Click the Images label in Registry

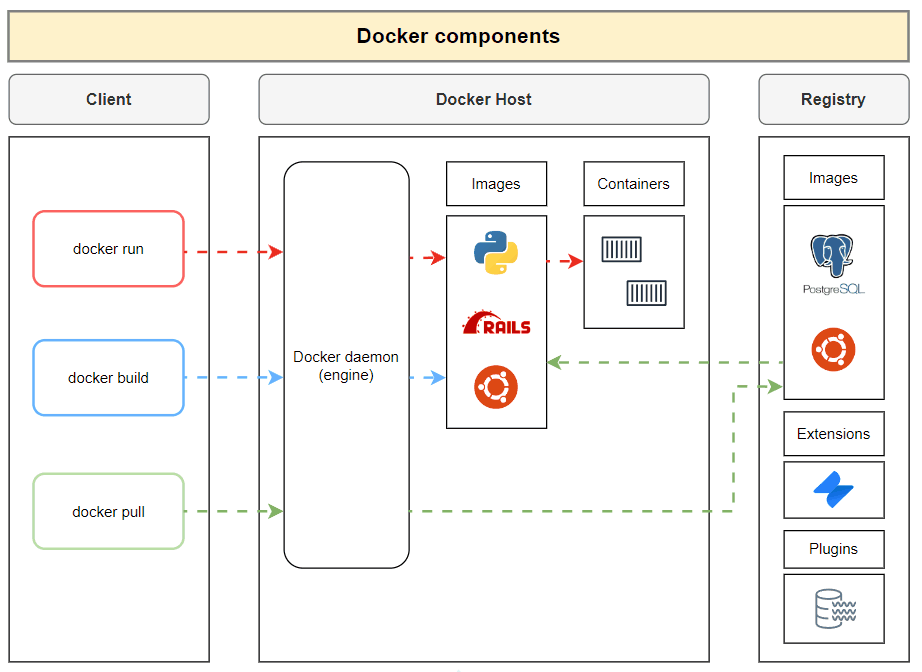tap(834, 178)
